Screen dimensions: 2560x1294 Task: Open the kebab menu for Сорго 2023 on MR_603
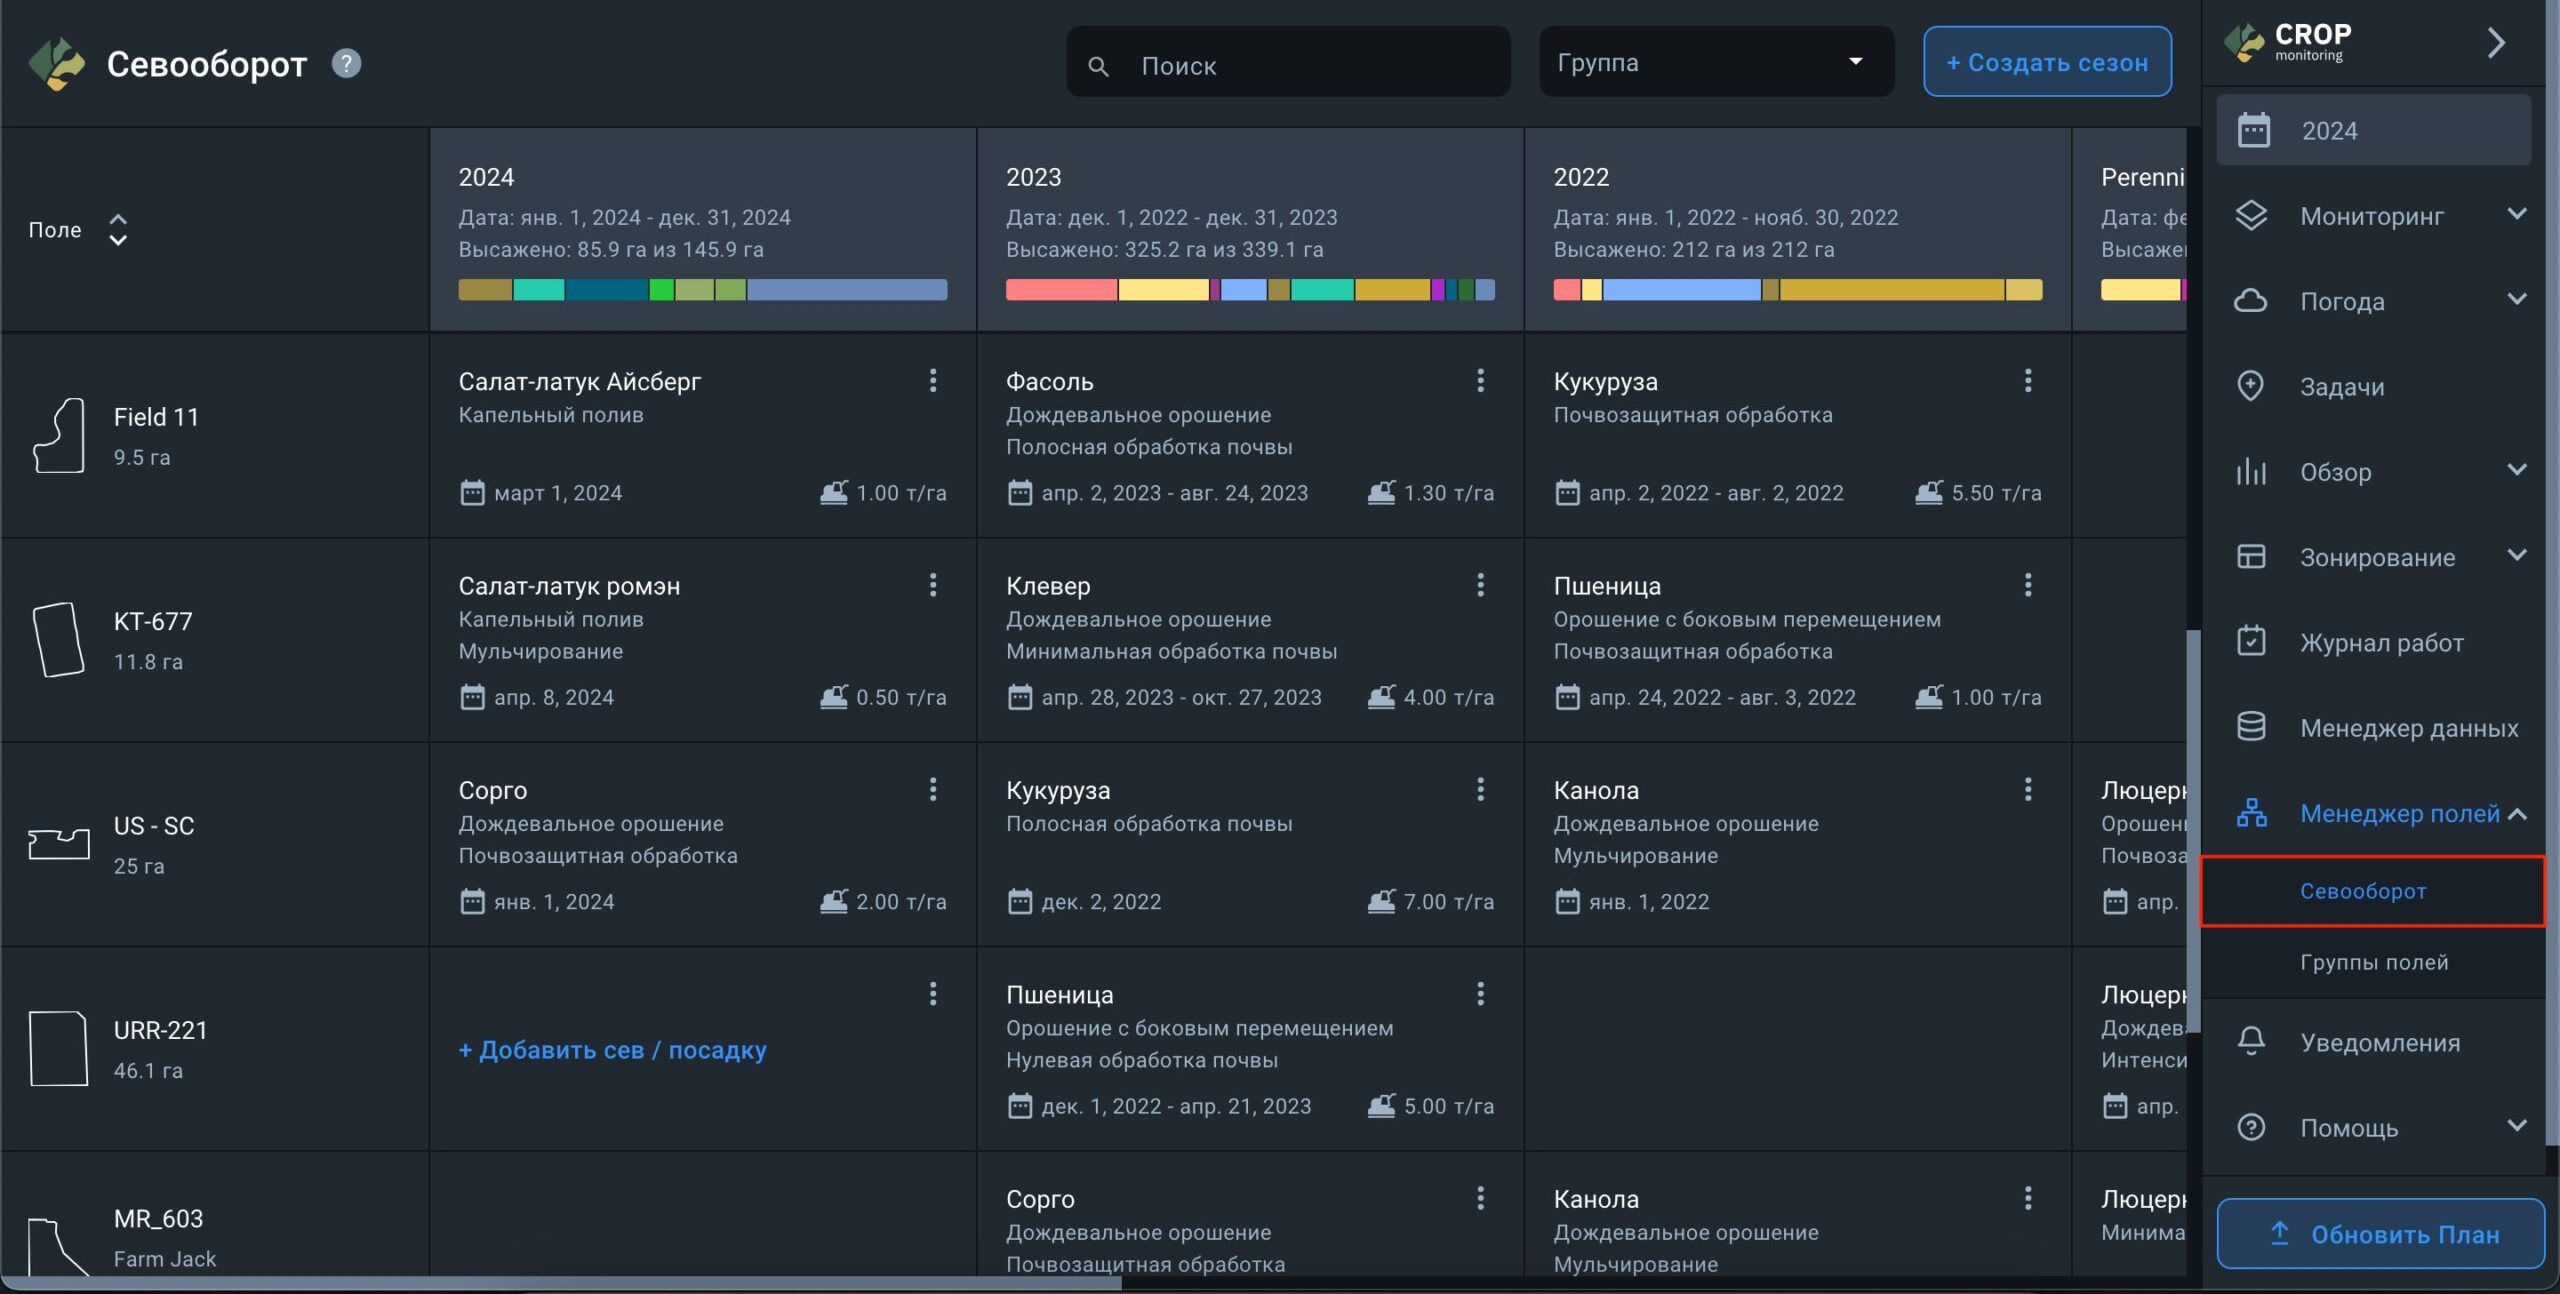(x=1480, y=1198)
